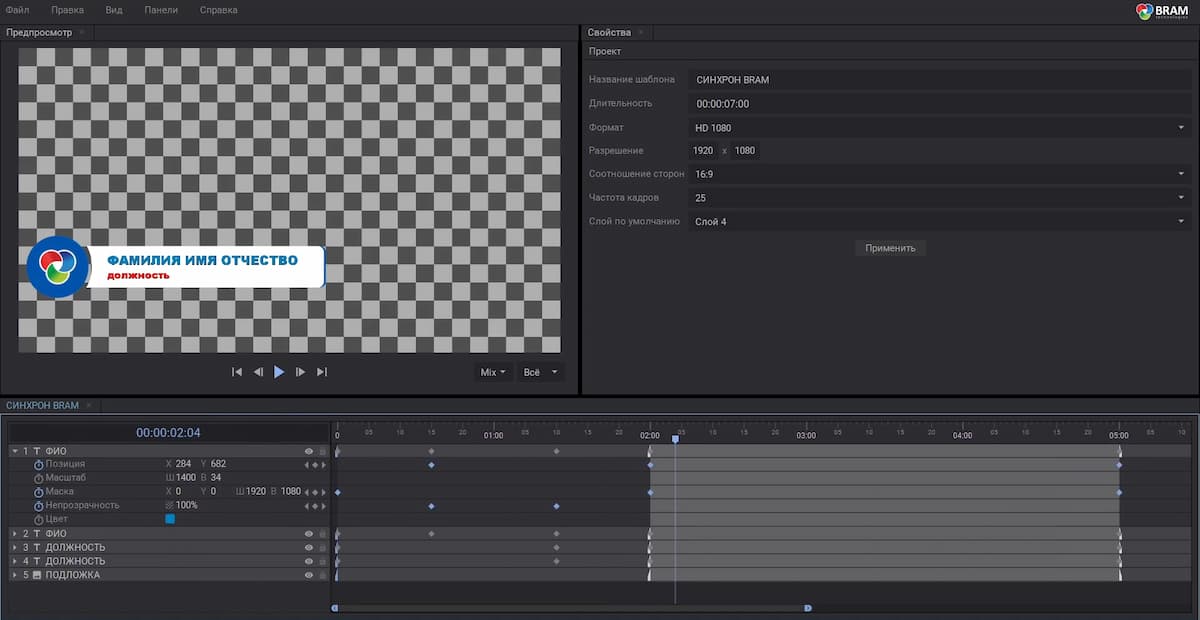Hide layer 5 ПОДЛОЖКА with eye icon
This screenshot has width=1200, height=620.
[x=309, y=576]
